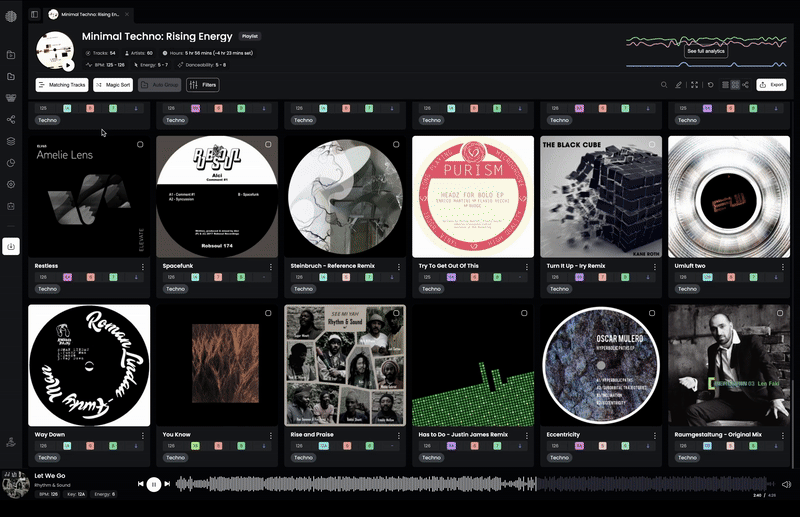The width and height of the screenshot is (800, 517).
Task: Click the fullscreen expand icon in the toolbar
Action: coord(694,85)
